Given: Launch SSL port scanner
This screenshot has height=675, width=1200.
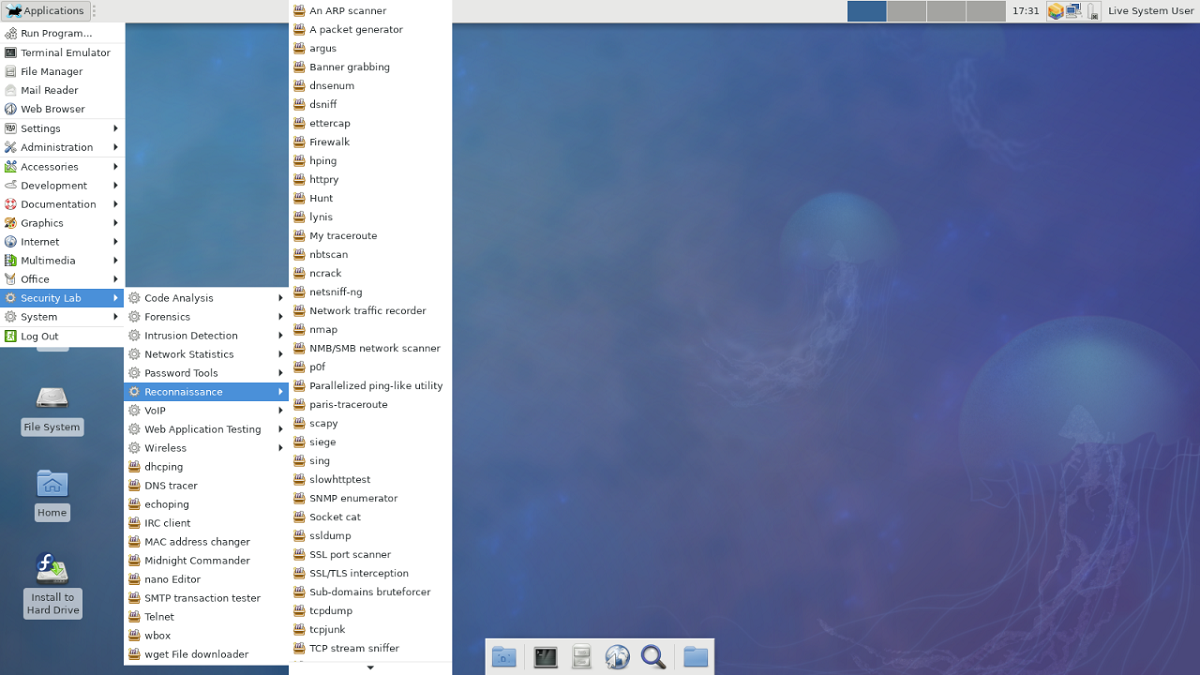Looking at the screenshot, I should 370,555.
